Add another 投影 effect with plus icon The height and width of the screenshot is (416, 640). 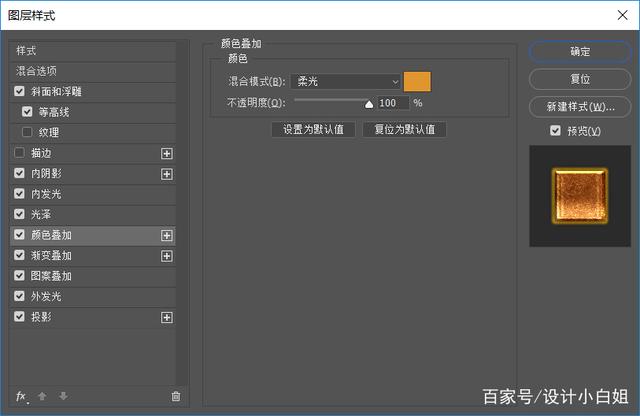[x=167, y=318]
